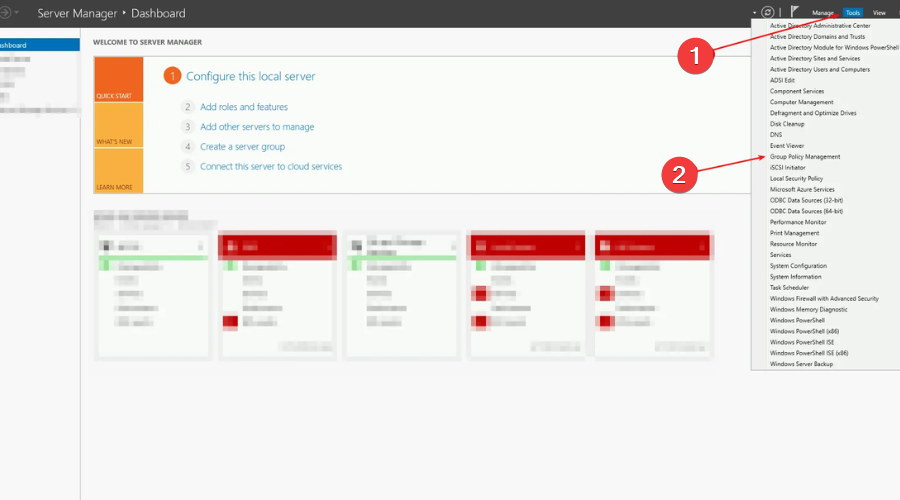Open Active Directory Sites and Services
Screen dimensions: 900x500
click(814, 59)
